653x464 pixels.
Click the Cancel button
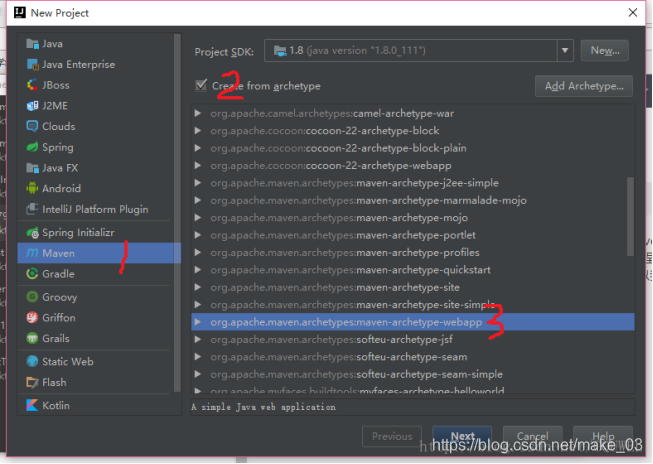533,436
